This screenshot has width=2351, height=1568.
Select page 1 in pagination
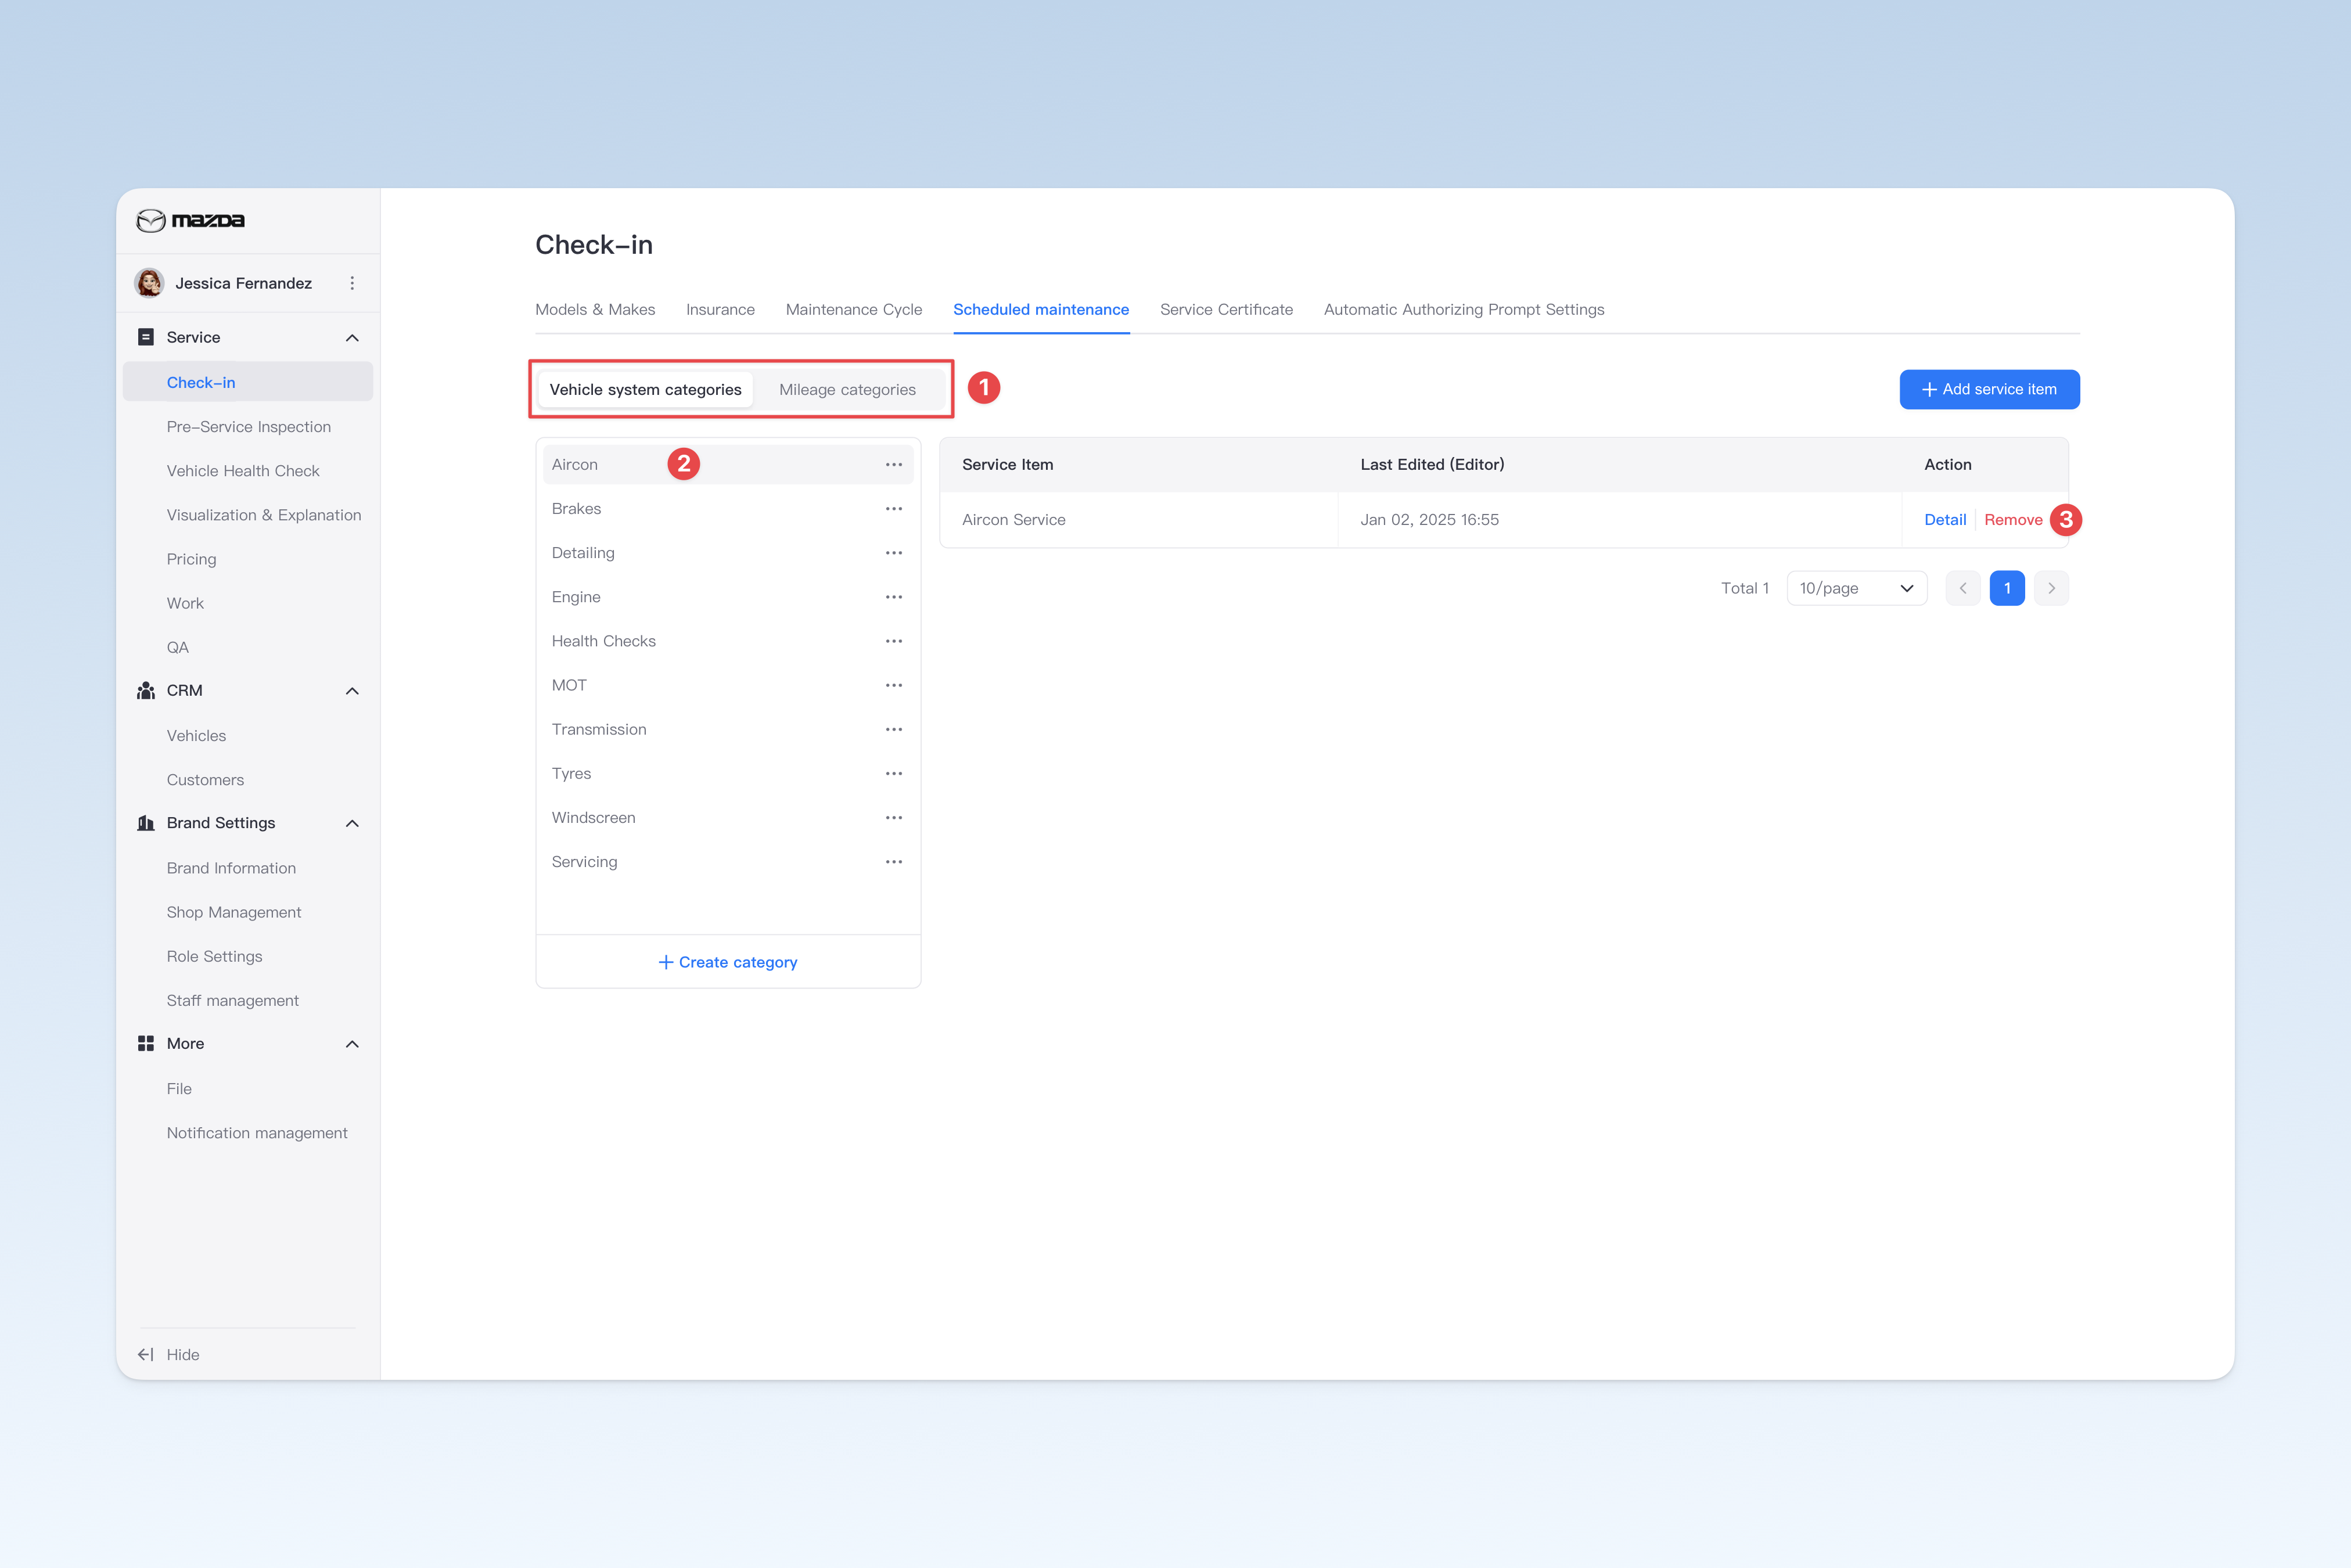click(x=2007, y=588)
